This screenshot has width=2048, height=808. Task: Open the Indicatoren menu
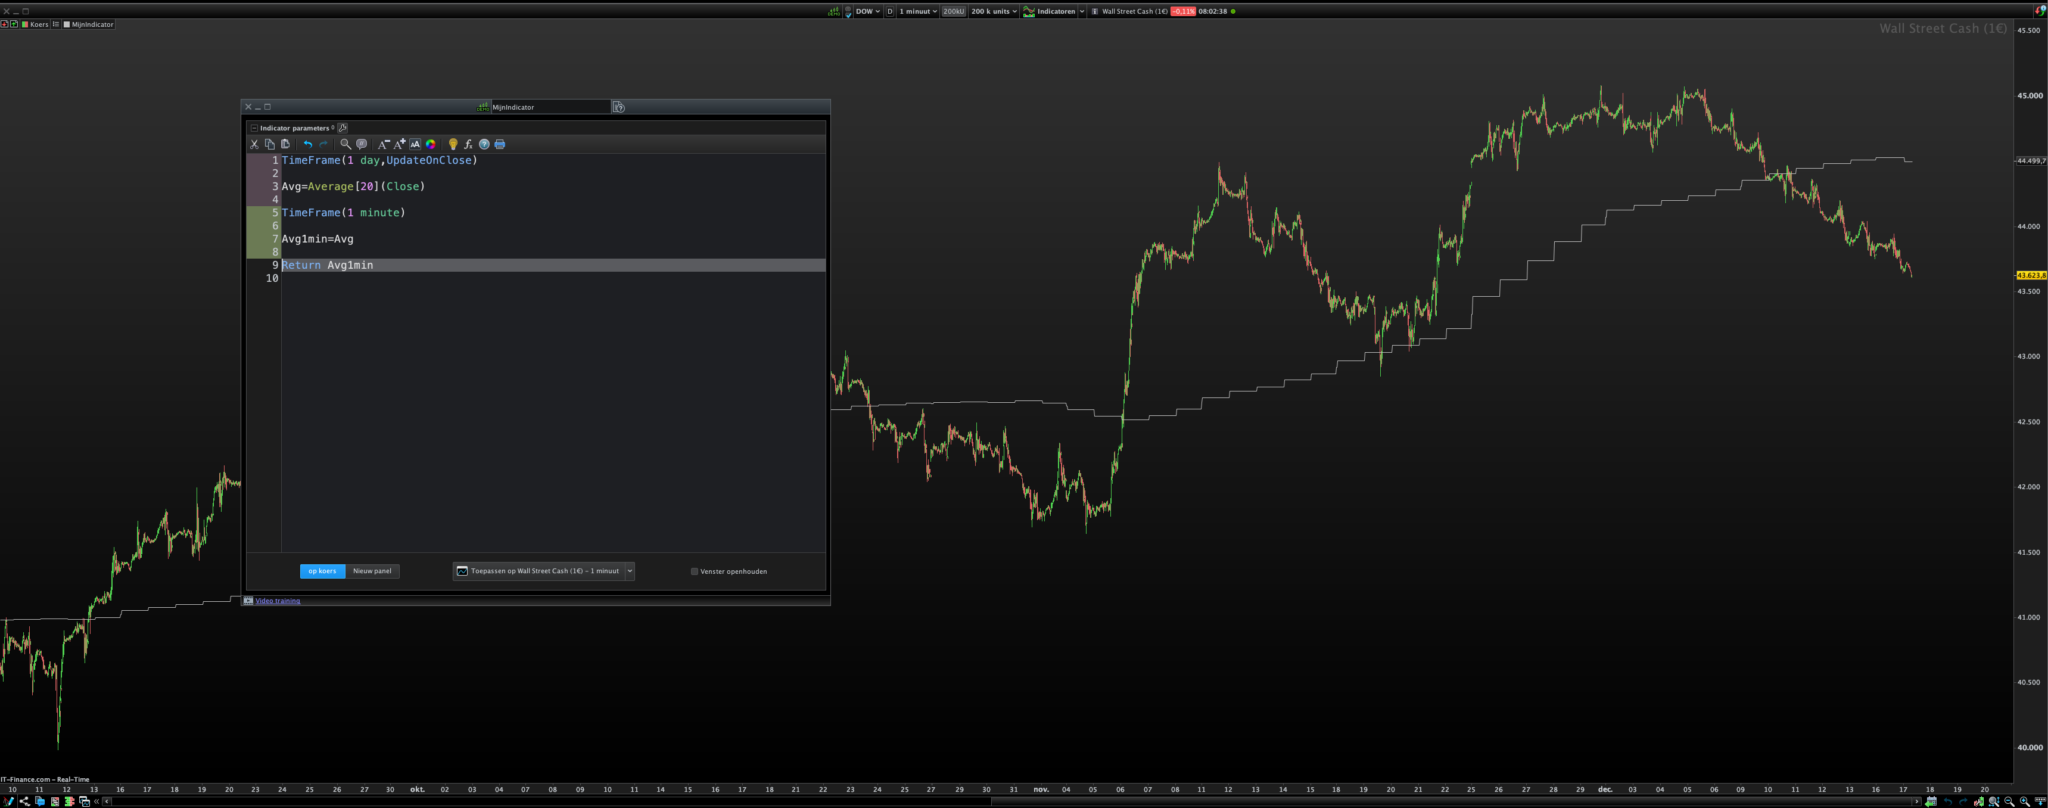[x=1049, y=11]
